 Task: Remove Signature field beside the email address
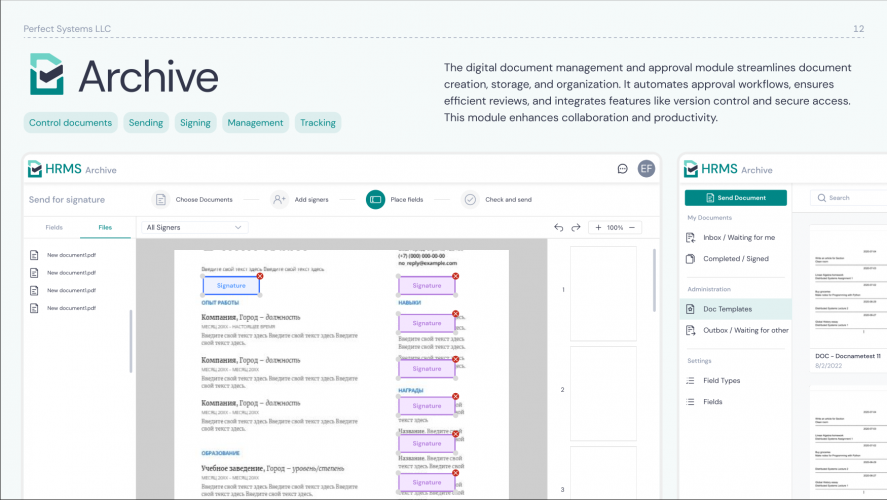click(x=455, y=276)
